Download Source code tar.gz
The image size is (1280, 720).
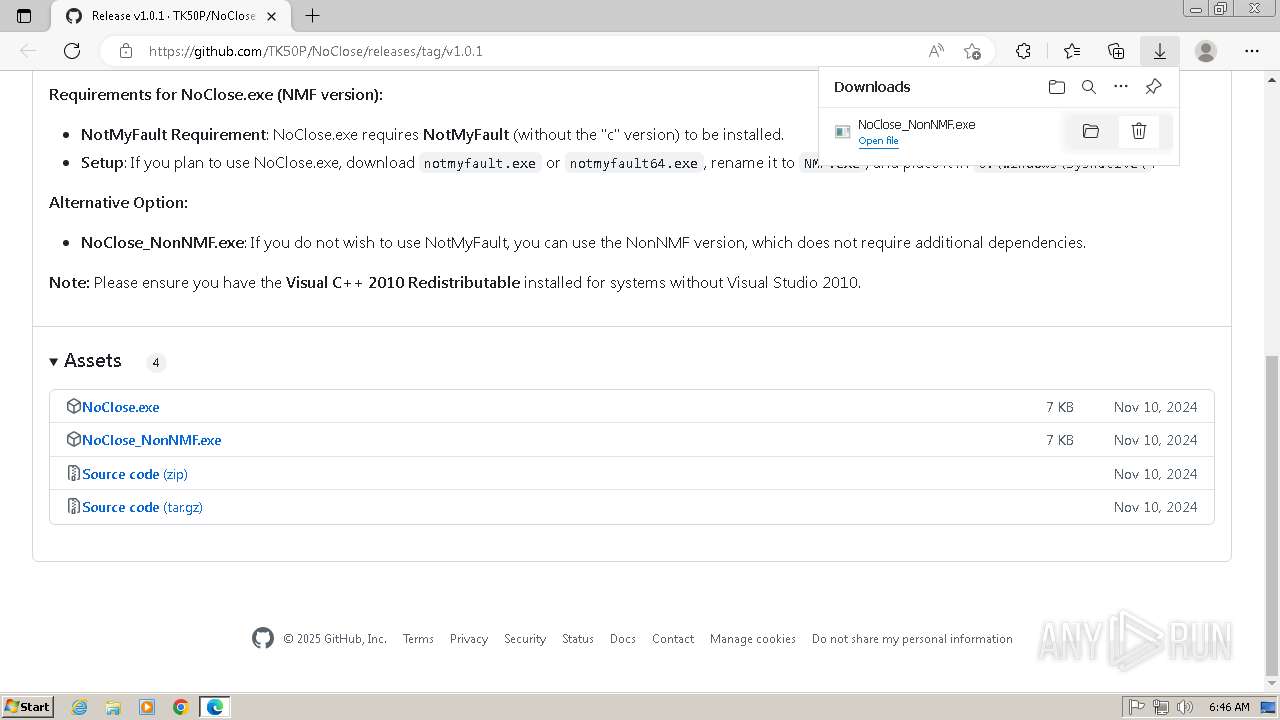tap(142, 507)
